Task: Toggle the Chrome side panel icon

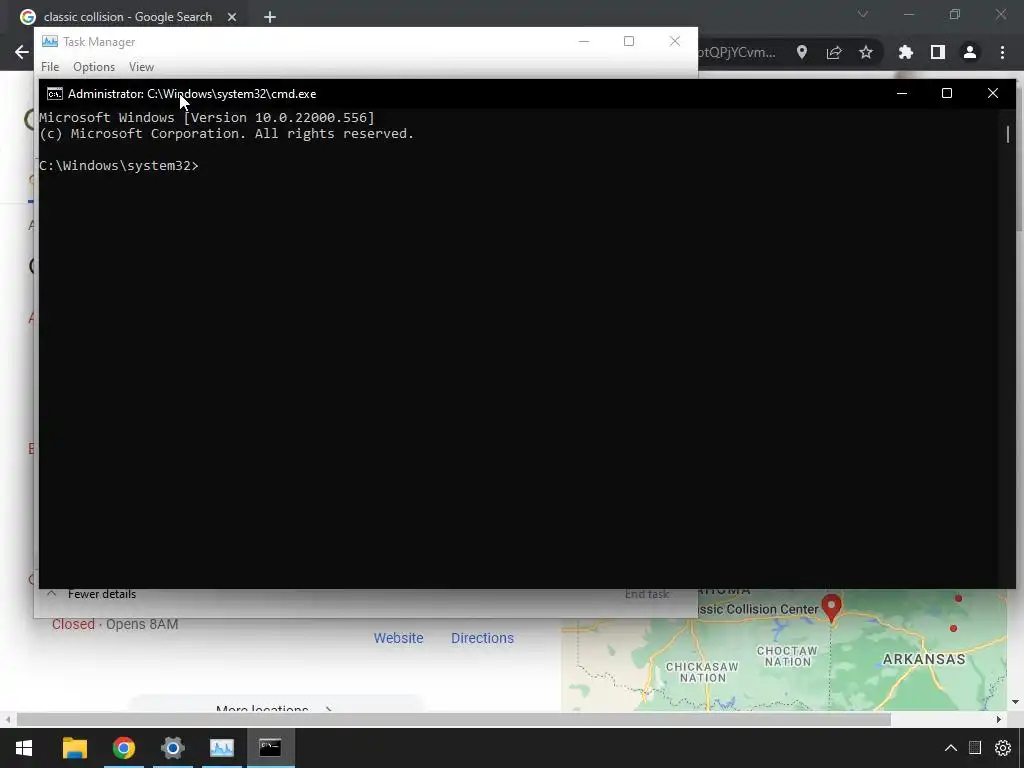Action: tap(938, 52)
